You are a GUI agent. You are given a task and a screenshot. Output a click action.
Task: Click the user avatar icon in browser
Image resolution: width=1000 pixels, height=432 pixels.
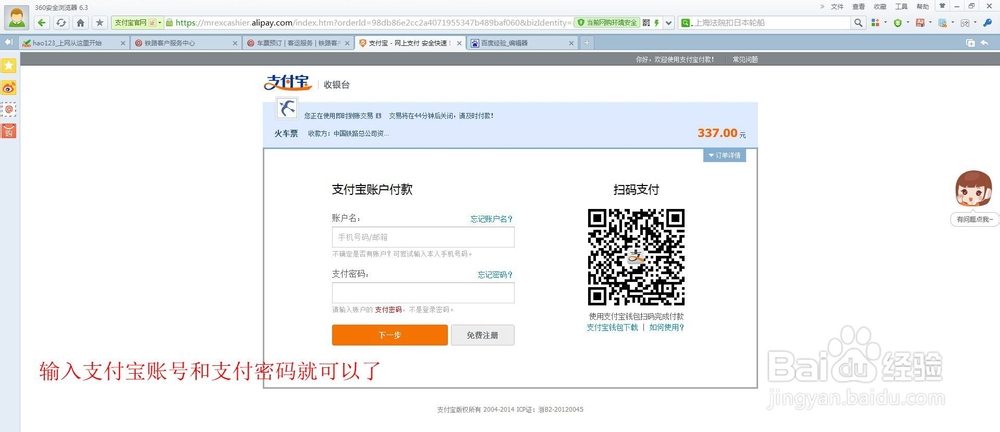(x=17, y=17)
